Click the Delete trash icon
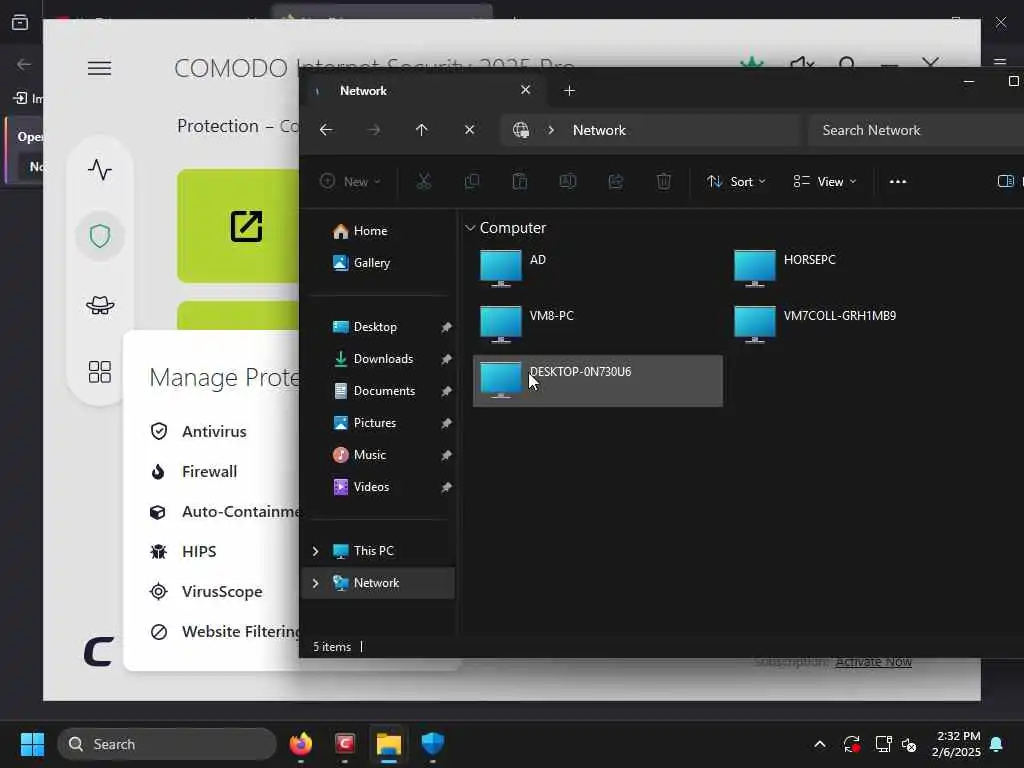This screenshot has width=1024, height=768. [x=664, y=182]
